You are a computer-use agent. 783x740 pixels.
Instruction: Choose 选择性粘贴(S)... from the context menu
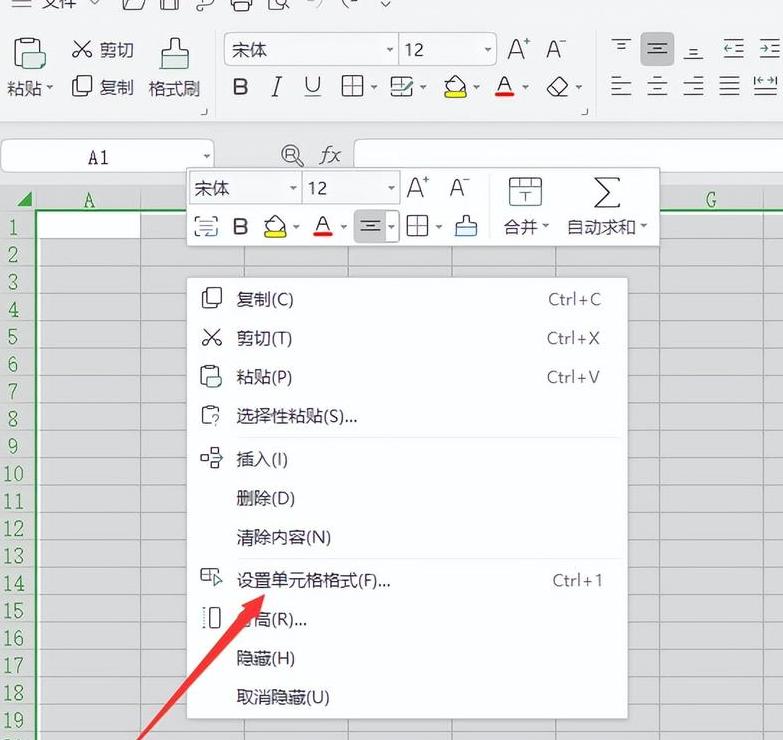click(x=407, y=415)
